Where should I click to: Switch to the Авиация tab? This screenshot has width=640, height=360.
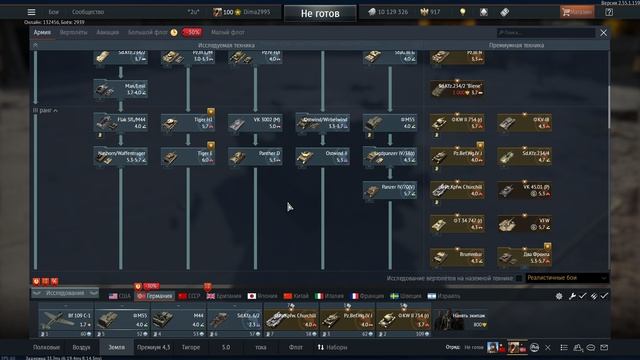click(x=107, y=32)
